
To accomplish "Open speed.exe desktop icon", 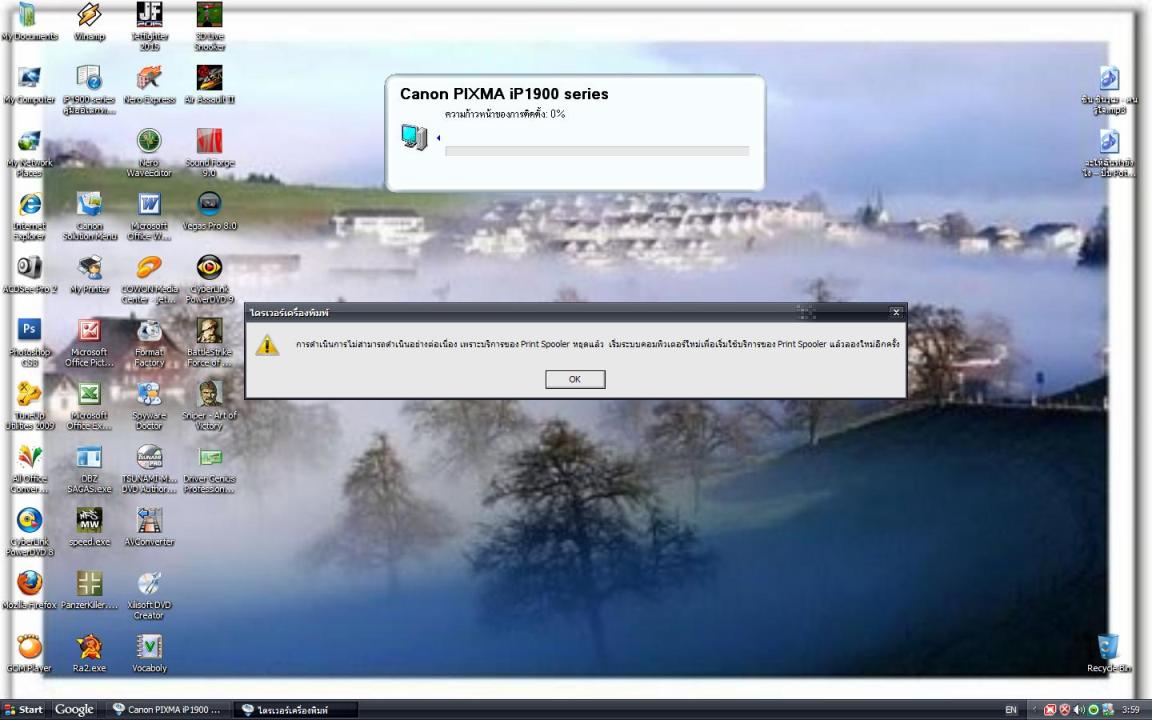I will [89, 528].
